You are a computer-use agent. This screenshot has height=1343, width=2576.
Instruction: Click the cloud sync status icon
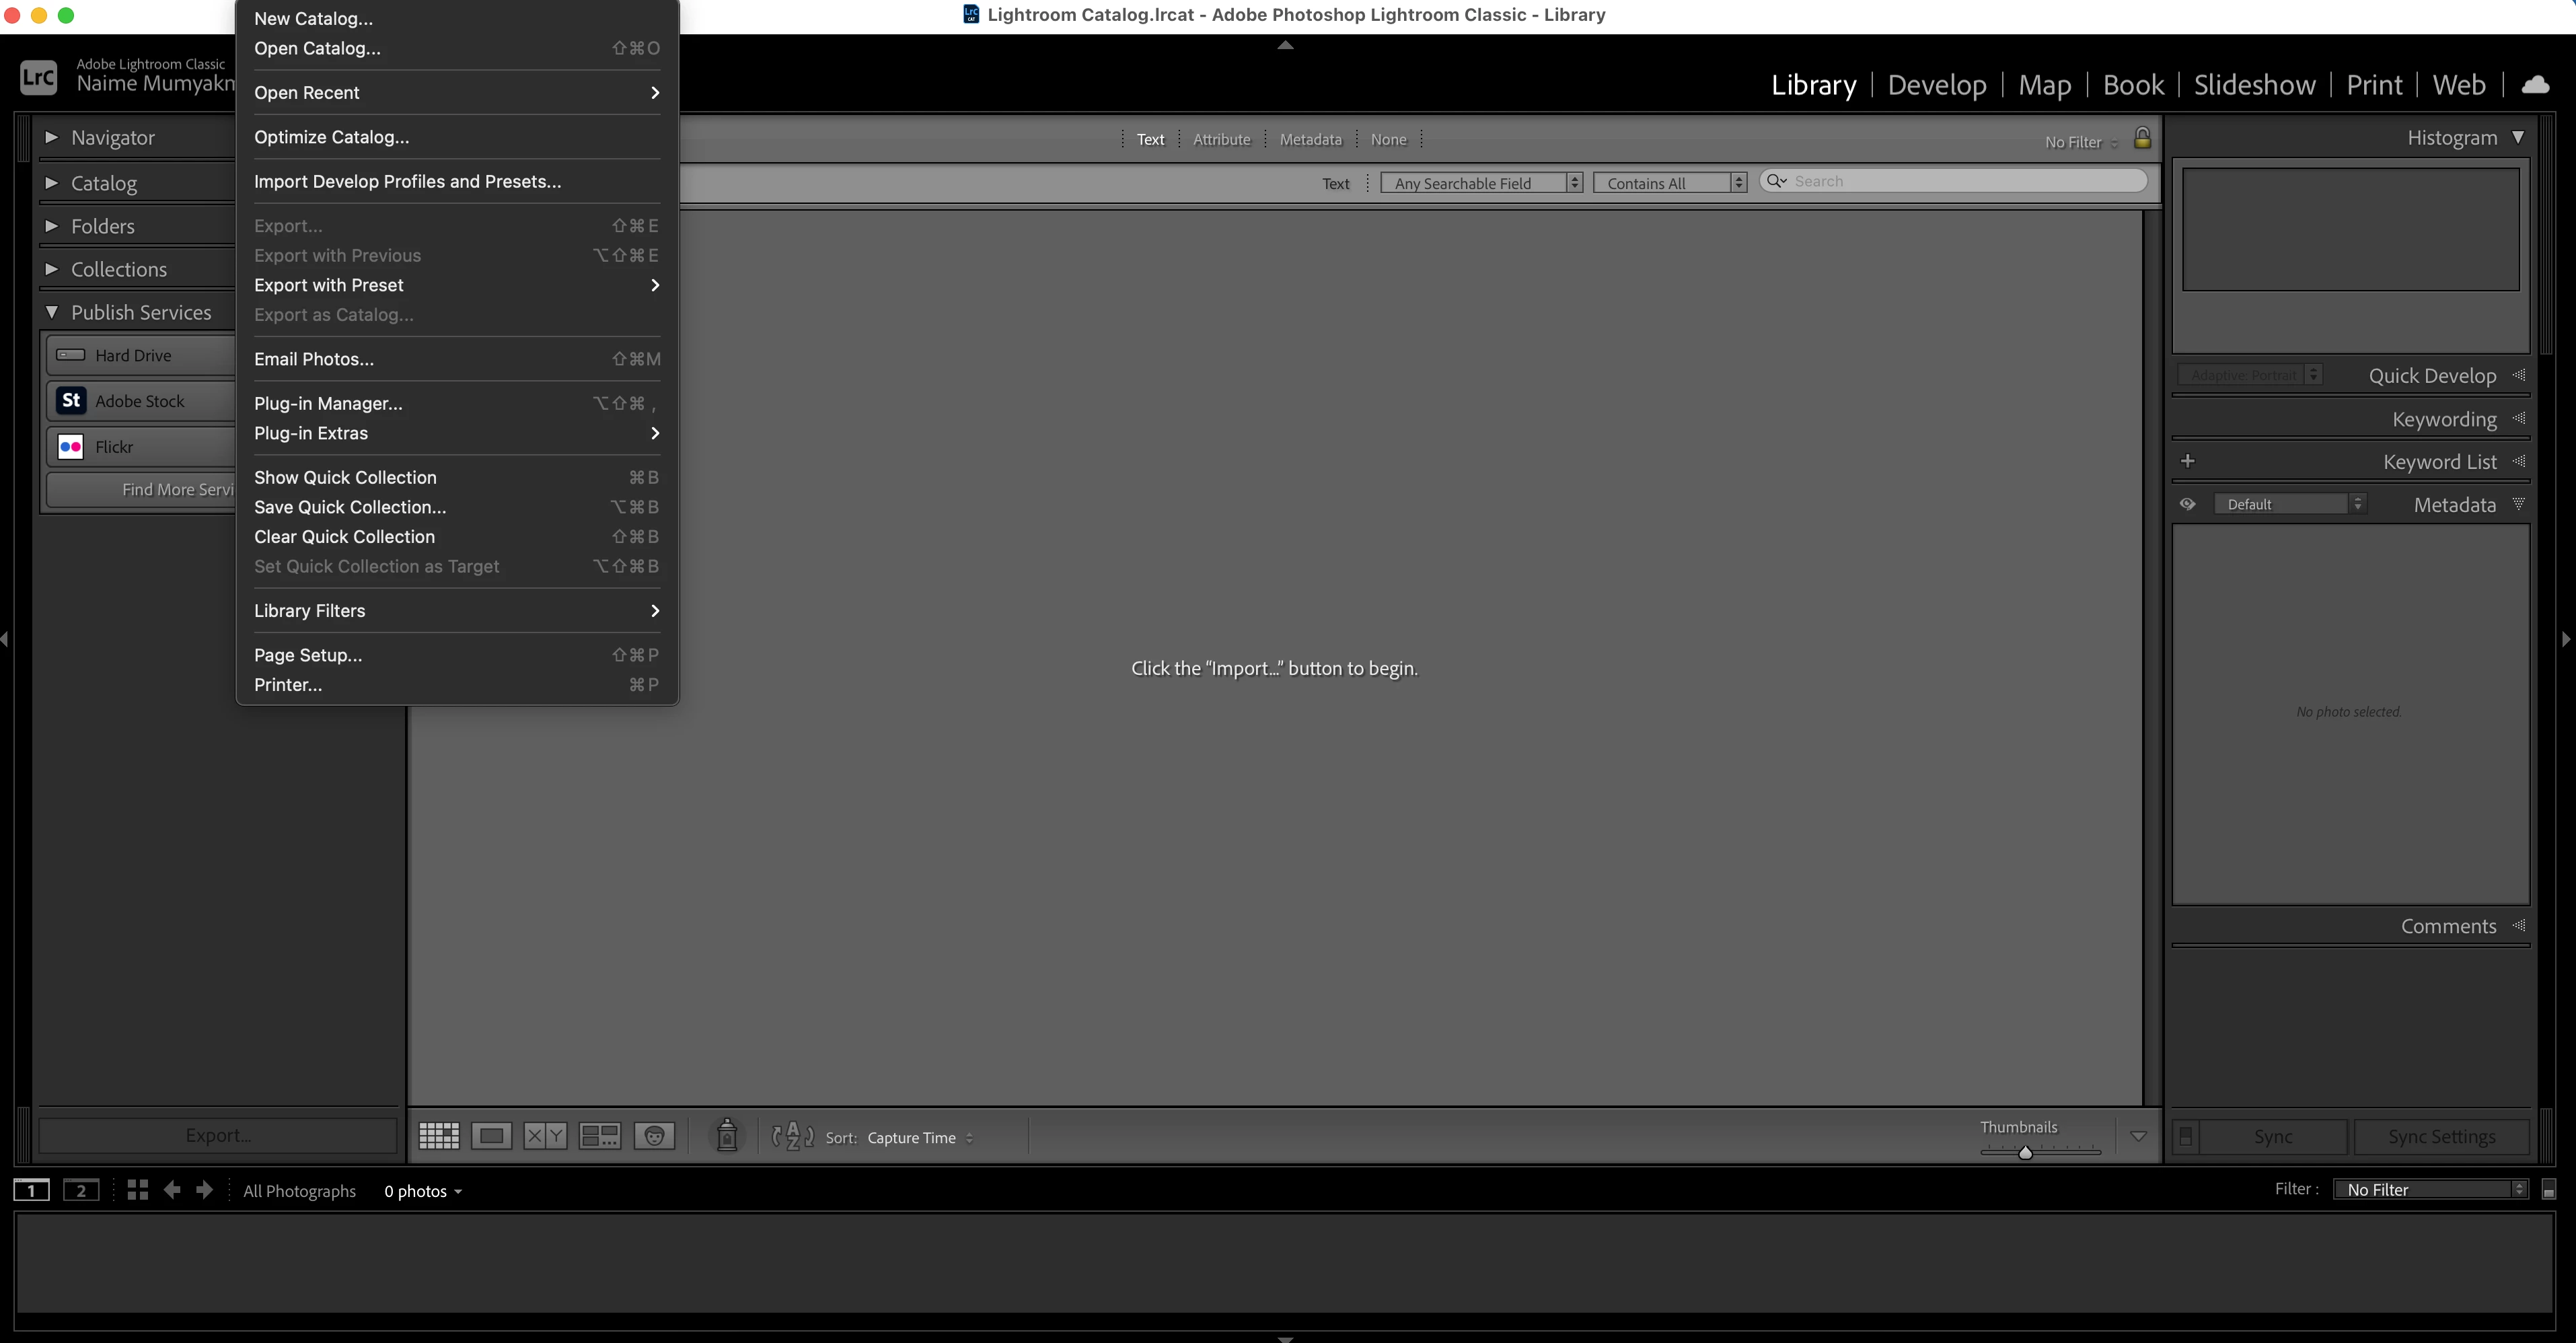(2535, 85)
